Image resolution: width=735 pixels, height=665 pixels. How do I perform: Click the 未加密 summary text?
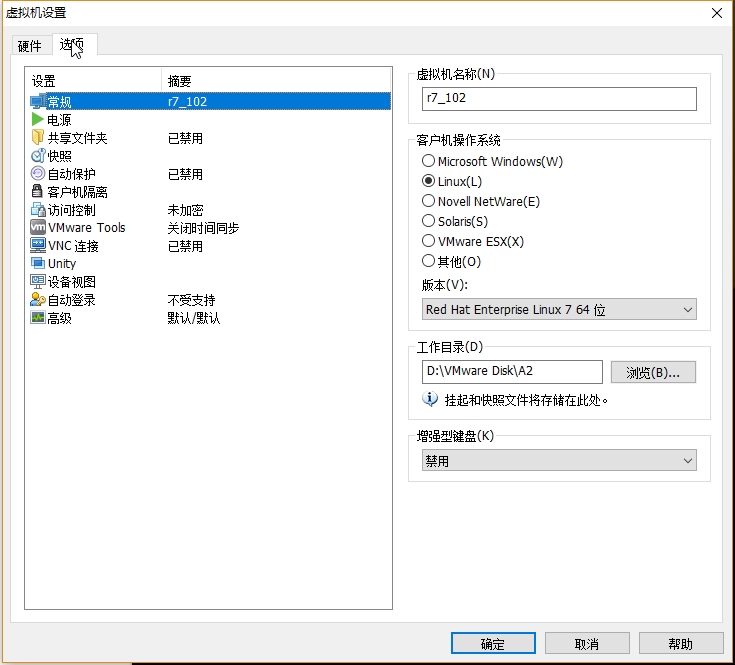point(186,210)
